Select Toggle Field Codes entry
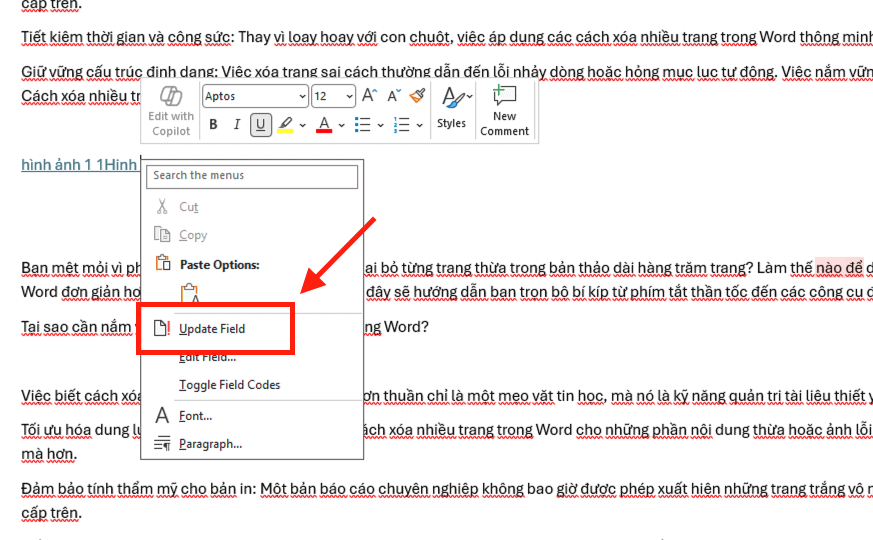 [229, 385]
